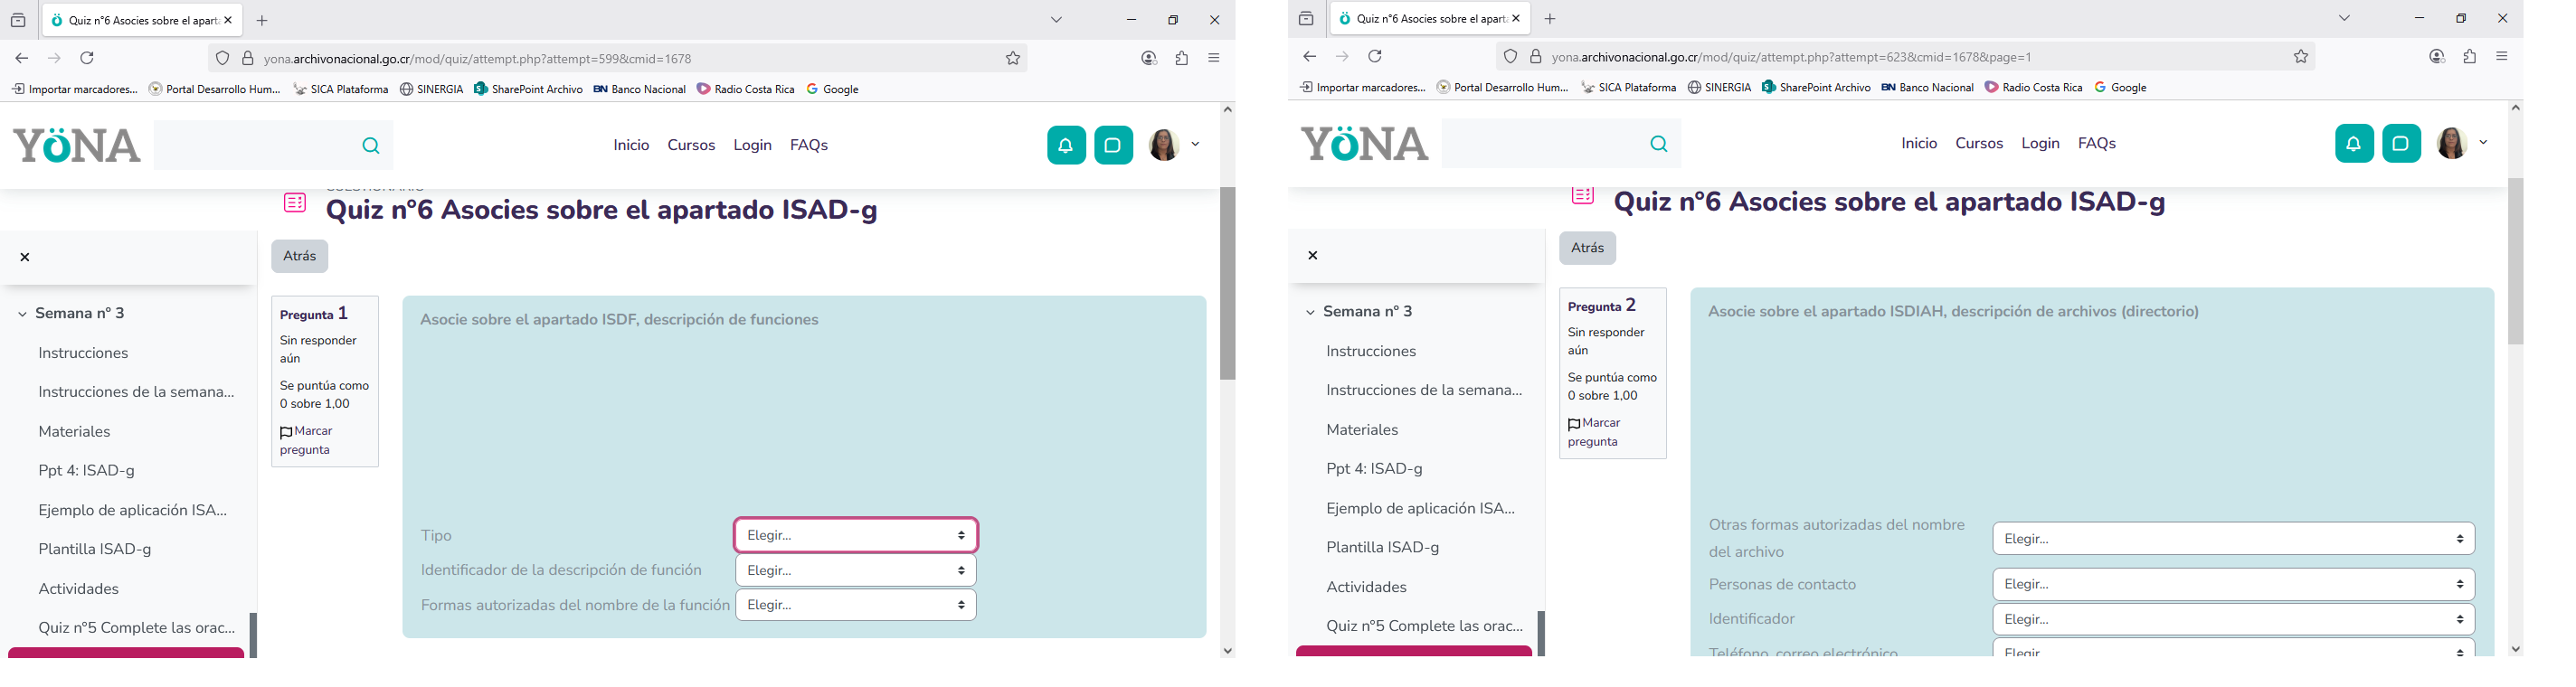Viewport: 2576px width, 687px height.
Task: Click the green square messages icon in the right window
Action: point(2401,144)
